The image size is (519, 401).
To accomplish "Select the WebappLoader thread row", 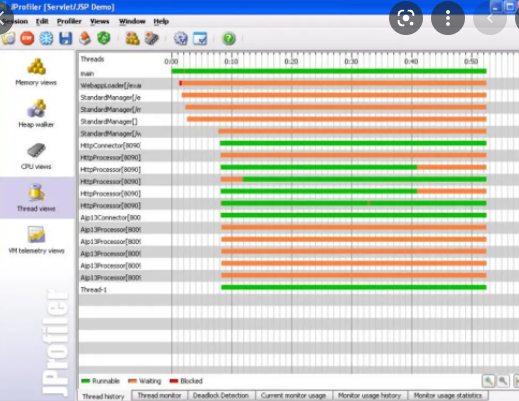I will click(299, 84).
